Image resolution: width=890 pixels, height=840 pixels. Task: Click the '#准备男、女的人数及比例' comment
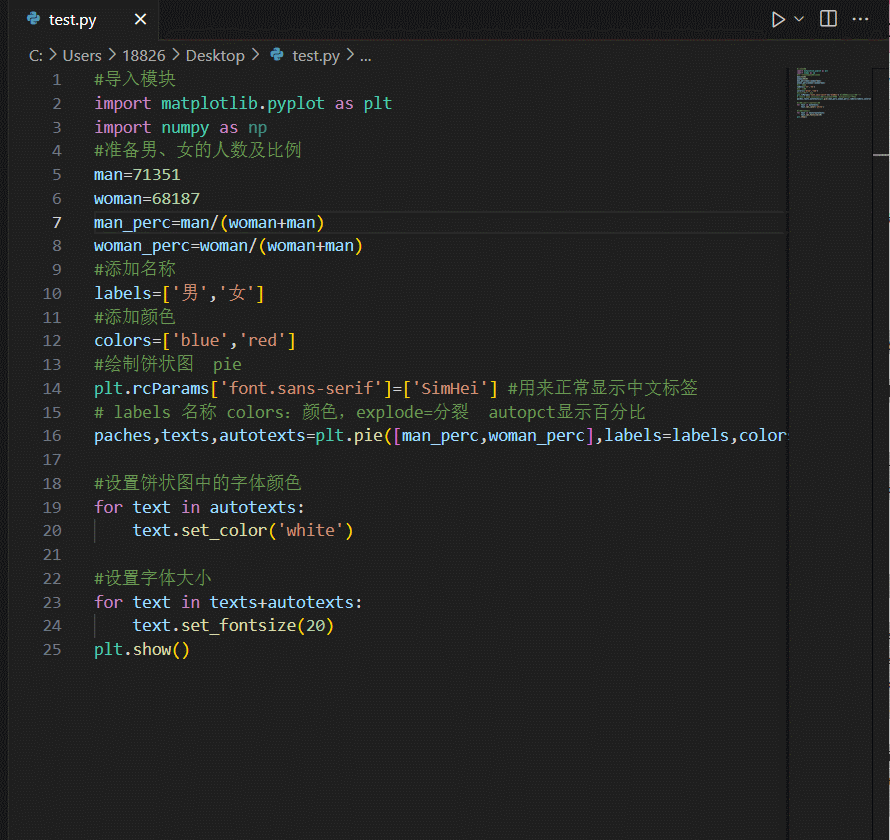(198, 151)
